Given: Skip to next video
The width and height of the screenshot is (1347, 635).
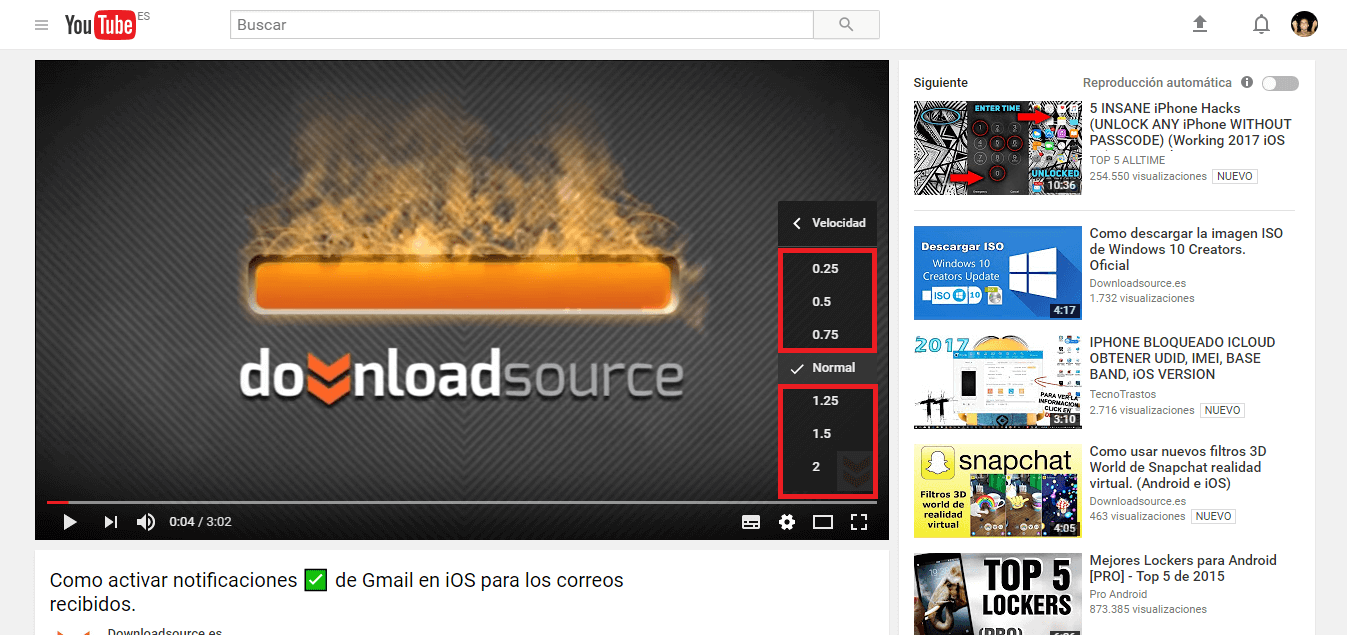Looking at the screenshot, I should (x=111, y=521).
